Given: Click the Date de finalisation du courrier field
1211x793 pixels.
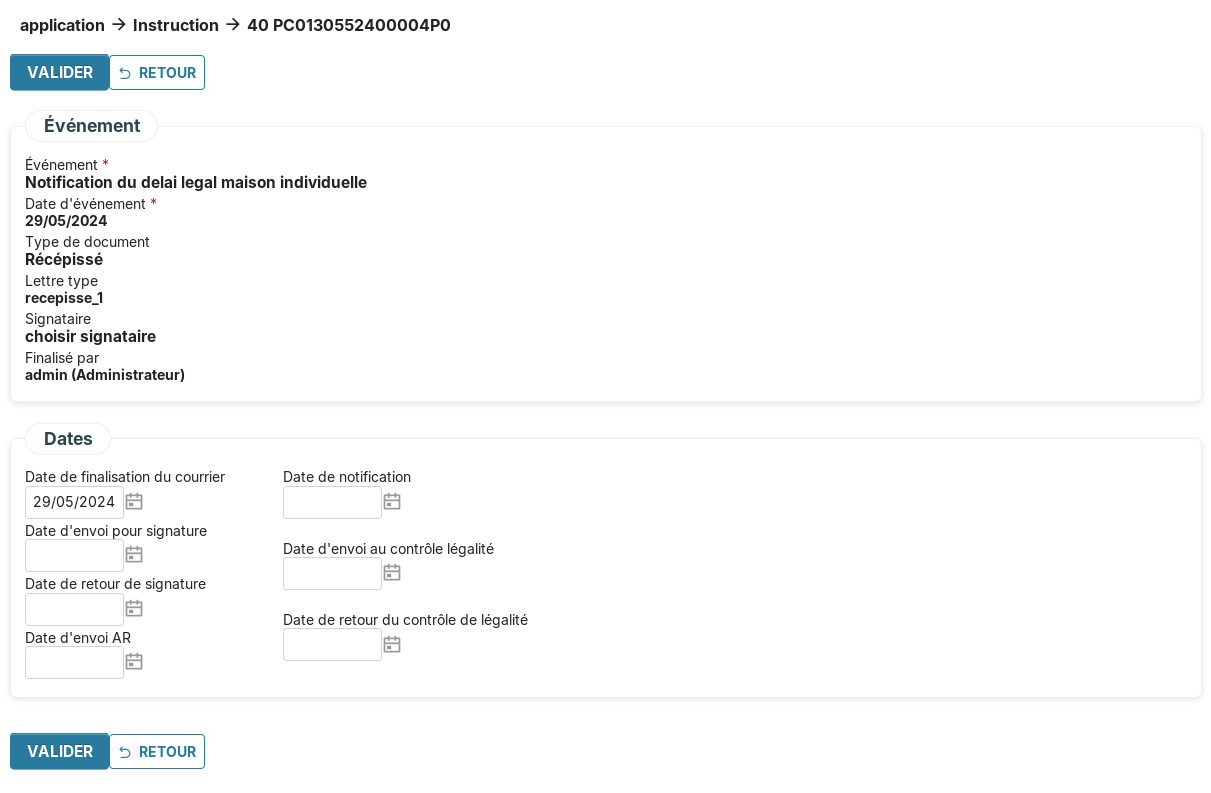Looking at the screenshot, I should (74, 502).
